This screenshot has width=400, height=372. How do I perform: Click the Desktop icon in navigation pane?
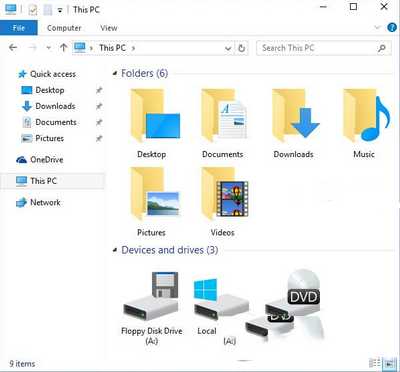[x=26, y=90]
